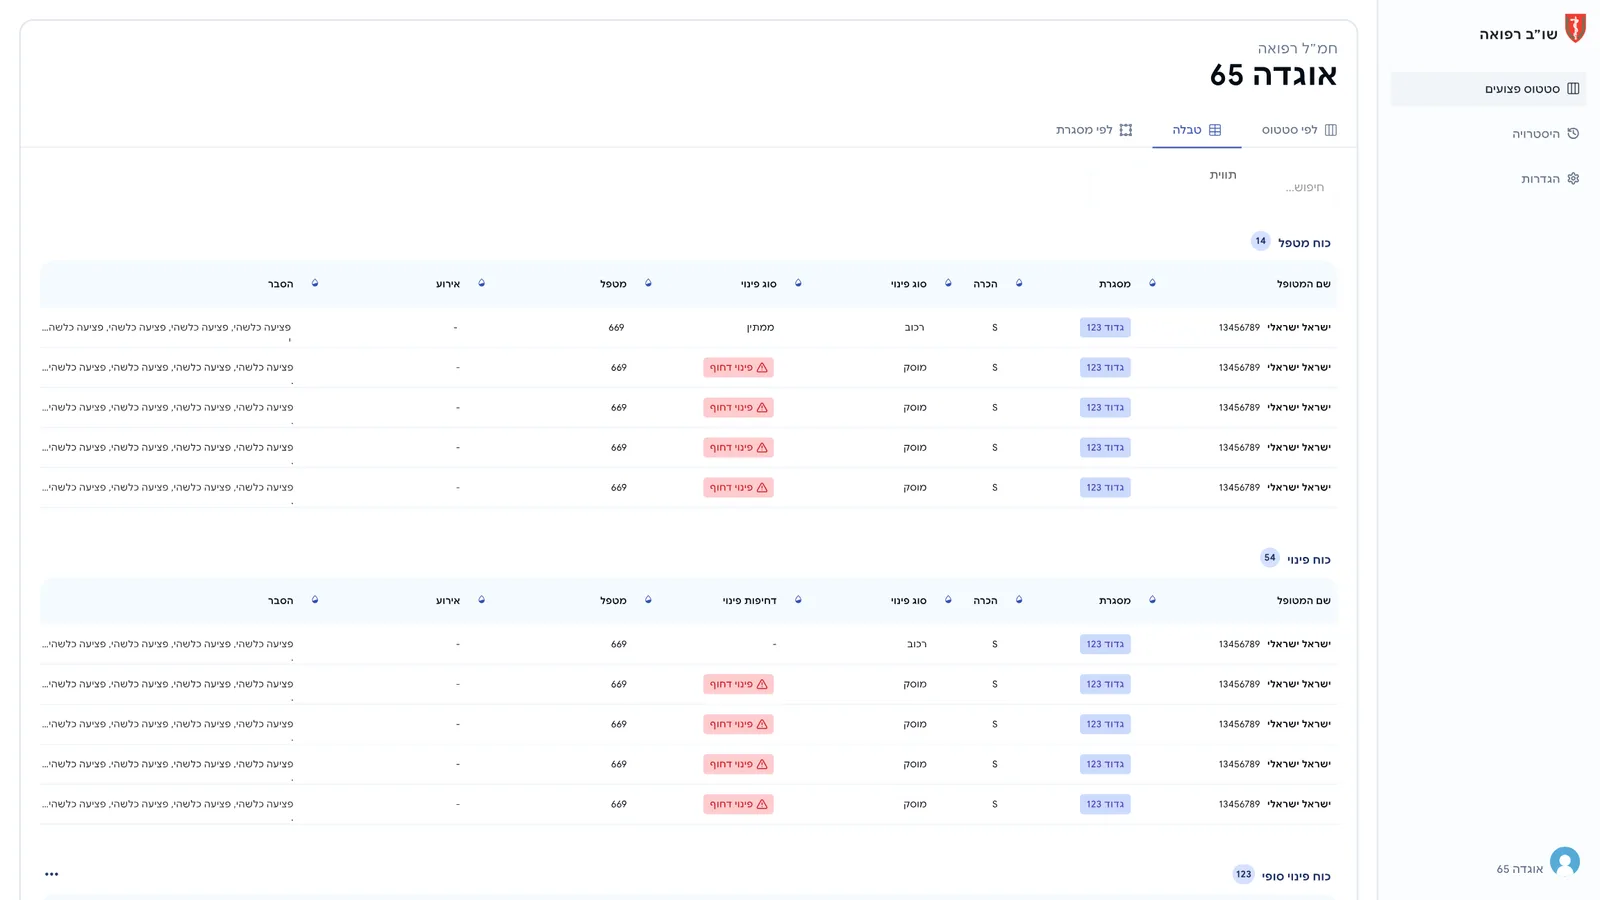This screenshot has height=900, width=1600.
Task: Sort כוח פינוי table by סוג פינוי column
Action: pos(948,601)
